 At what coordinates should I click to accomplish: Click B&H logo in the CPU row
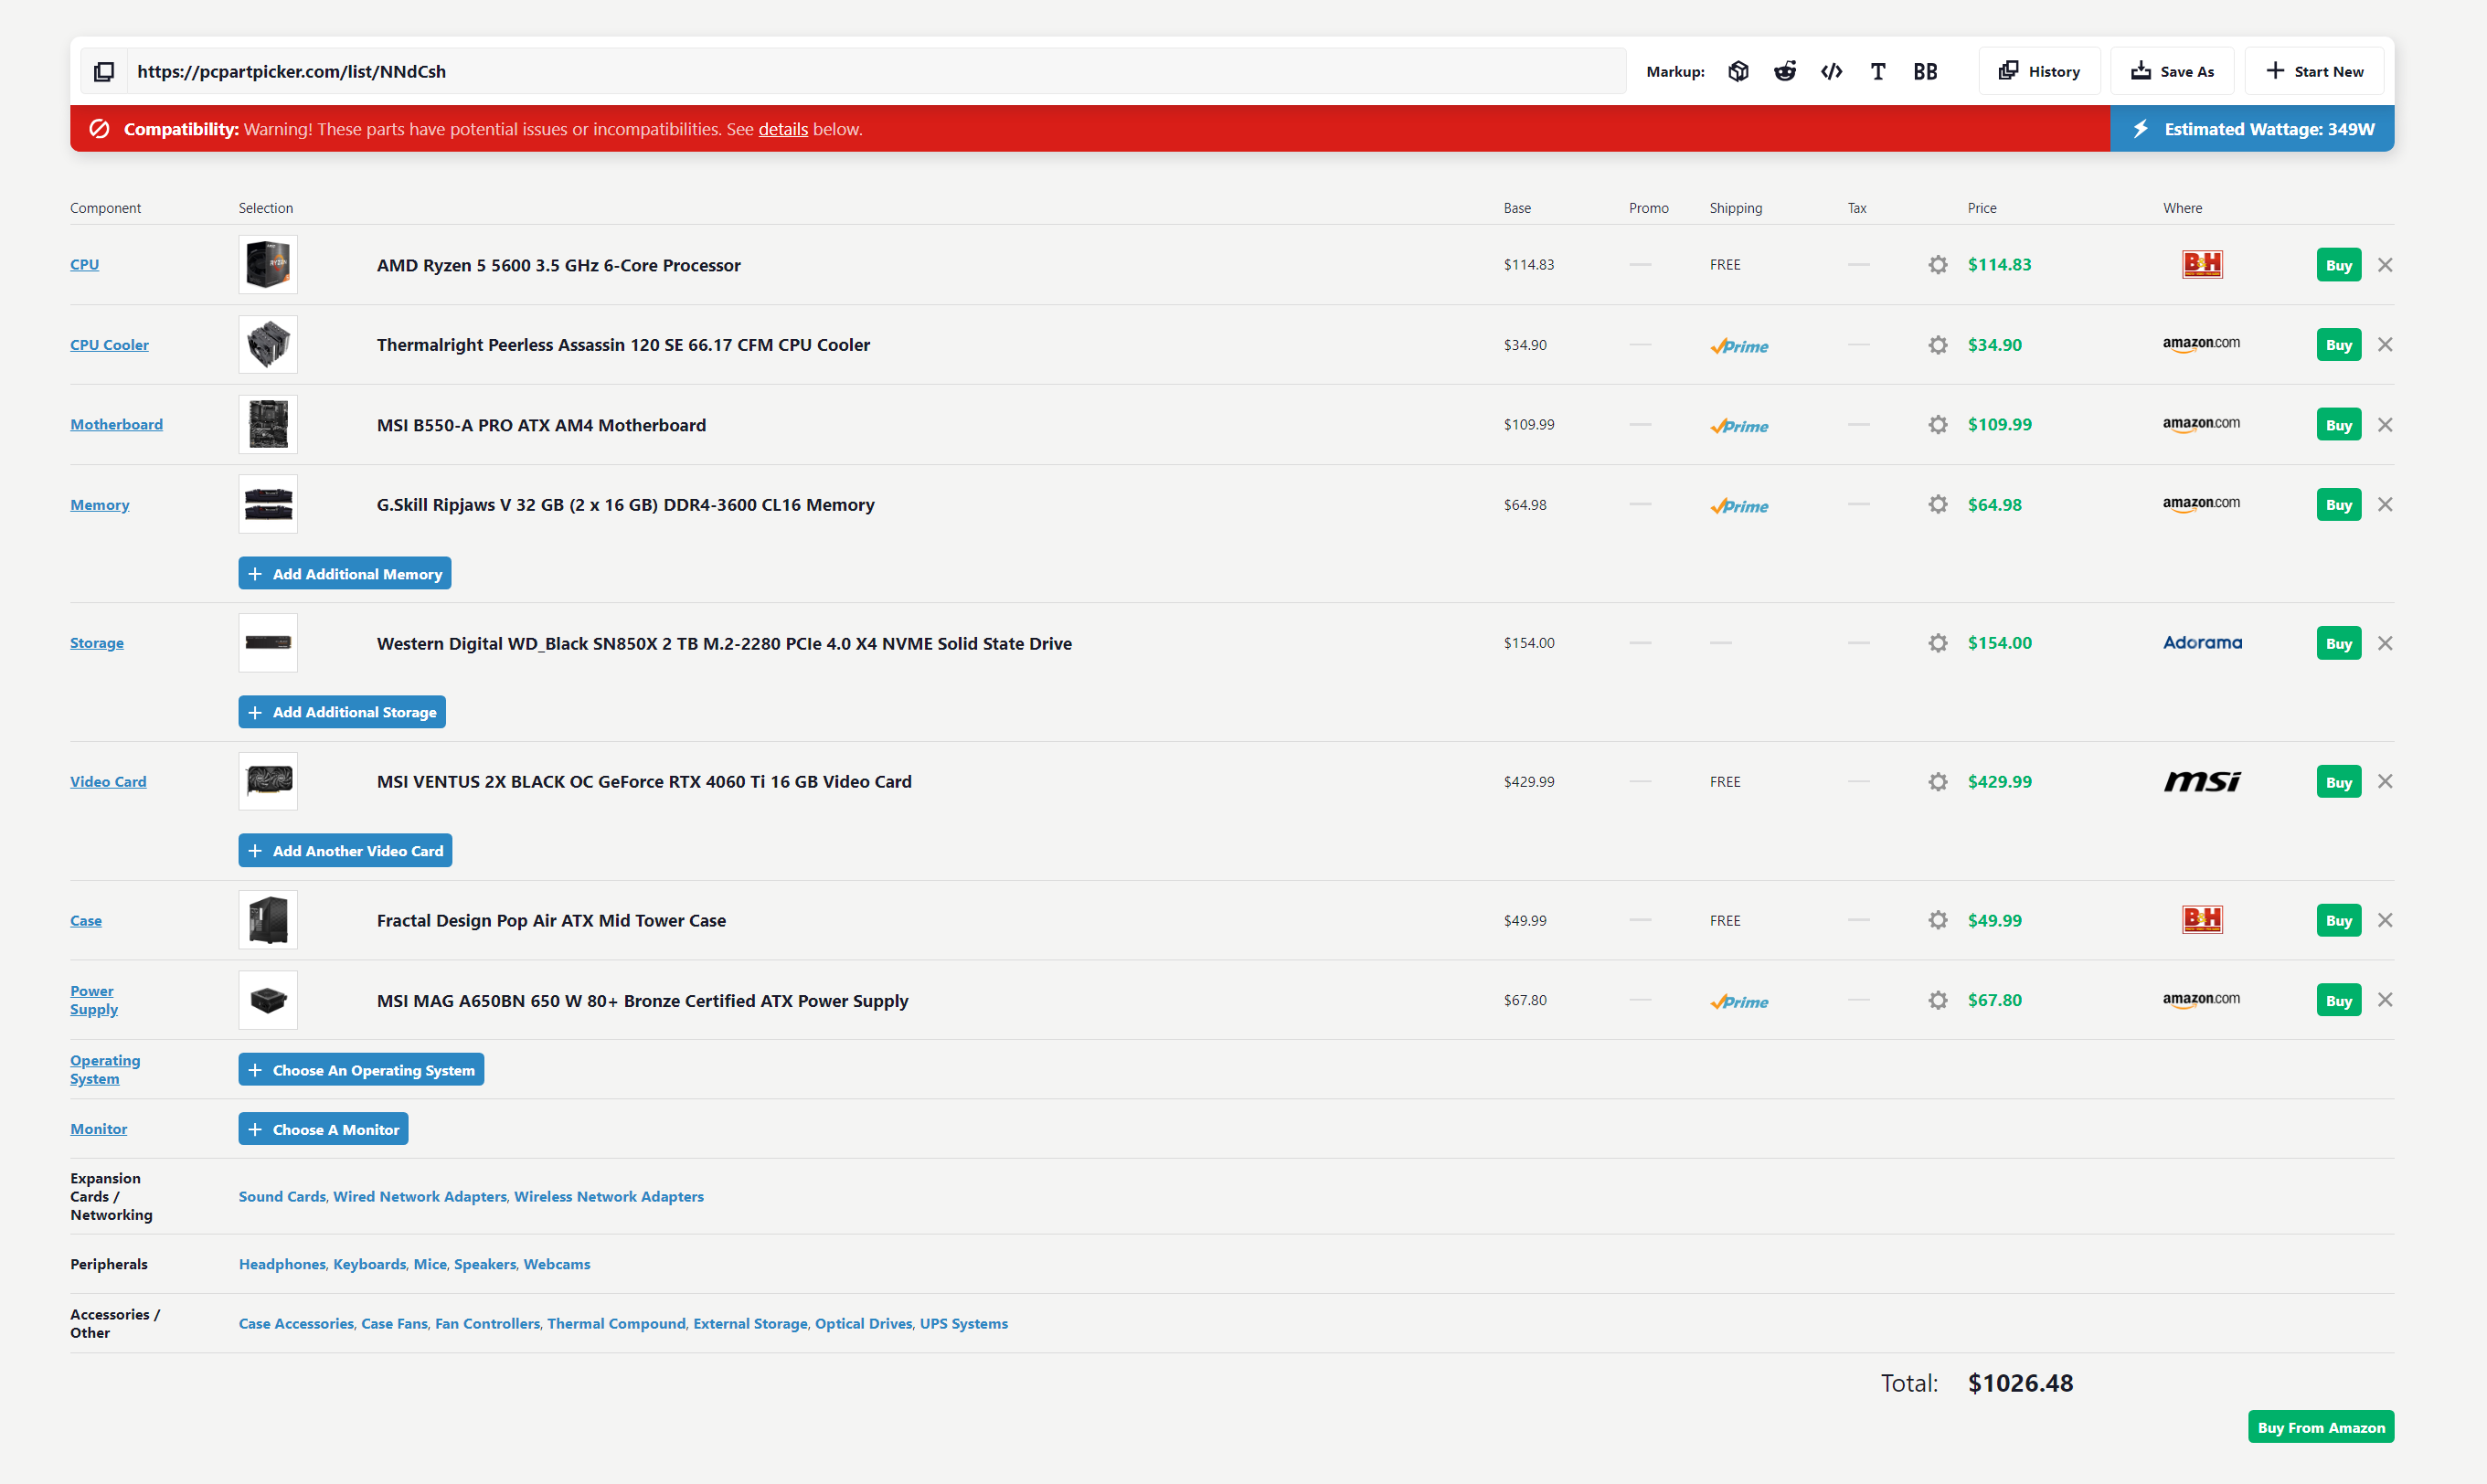(2202, 264)
